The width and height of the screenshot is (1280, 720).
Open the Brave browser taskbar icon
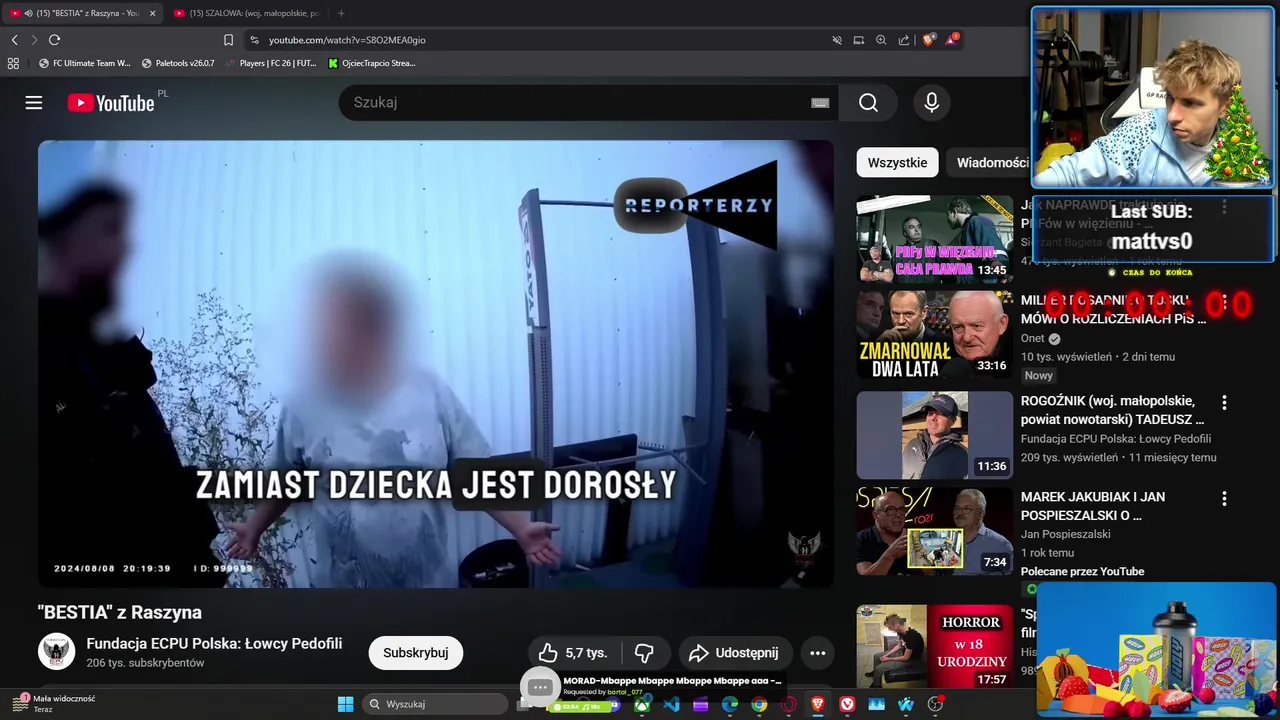click(818, 704)
